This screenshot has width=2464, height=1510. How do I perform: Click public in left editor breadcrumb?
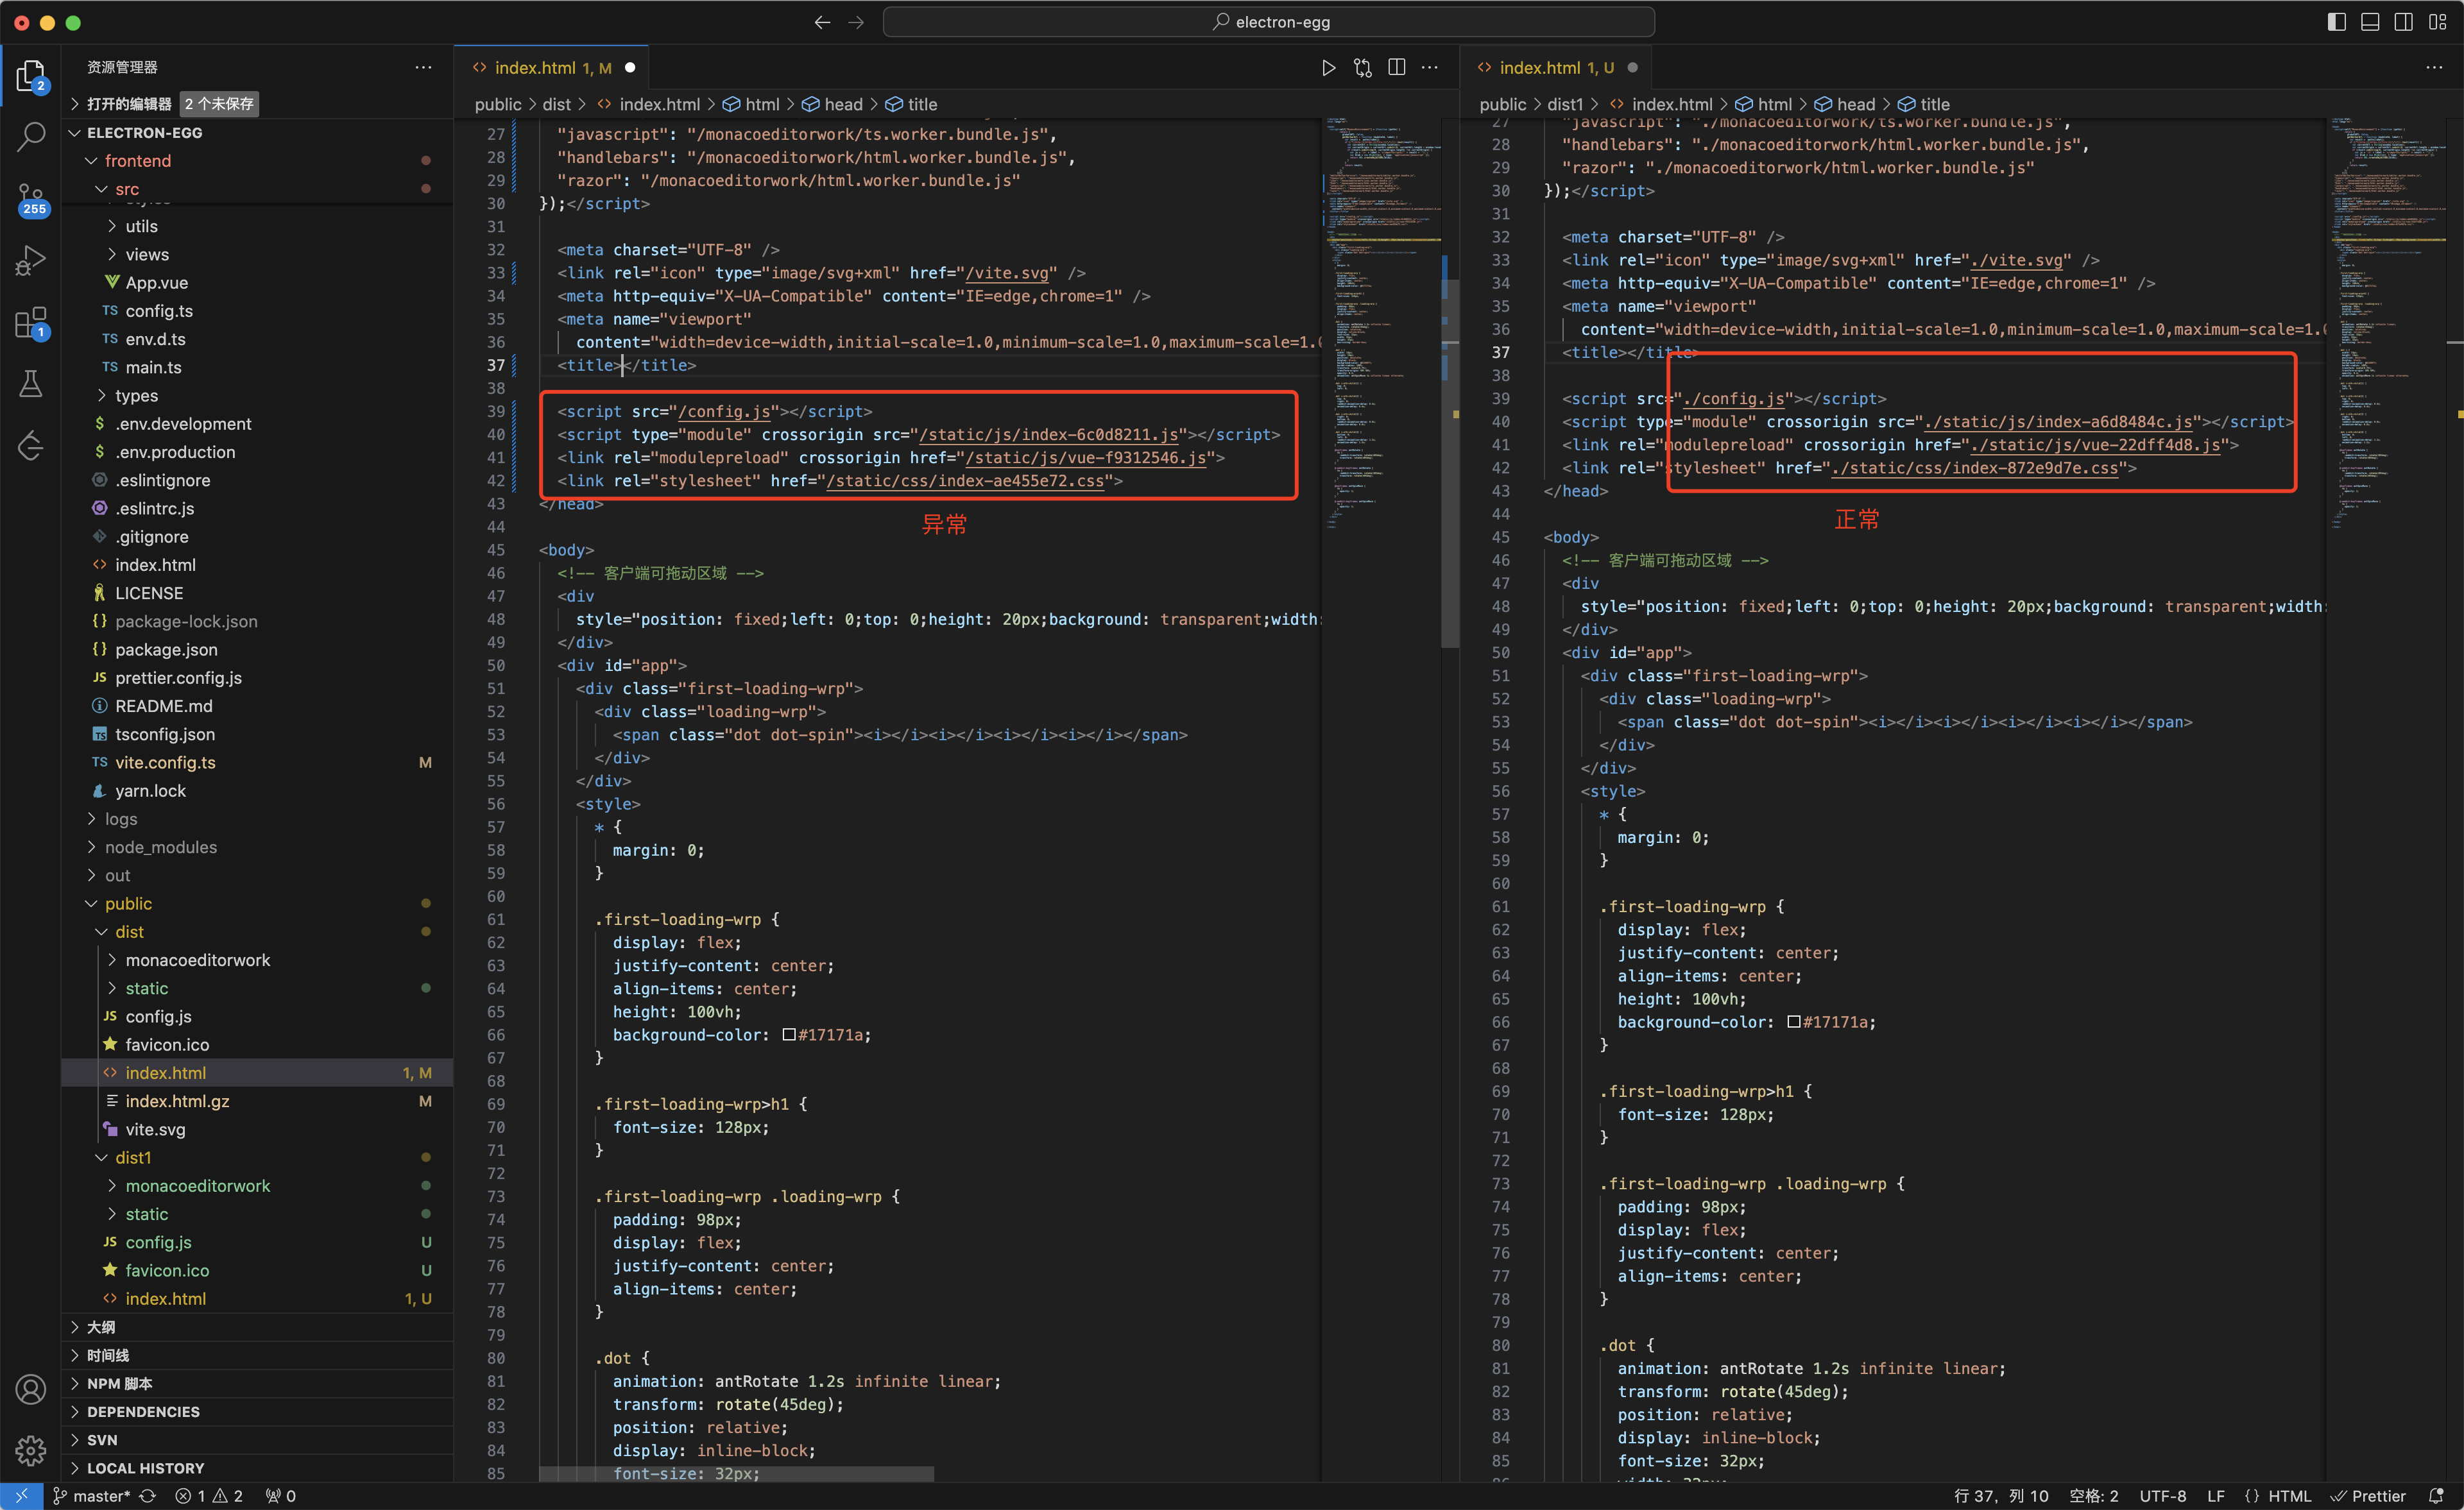[x=498, y=104]
